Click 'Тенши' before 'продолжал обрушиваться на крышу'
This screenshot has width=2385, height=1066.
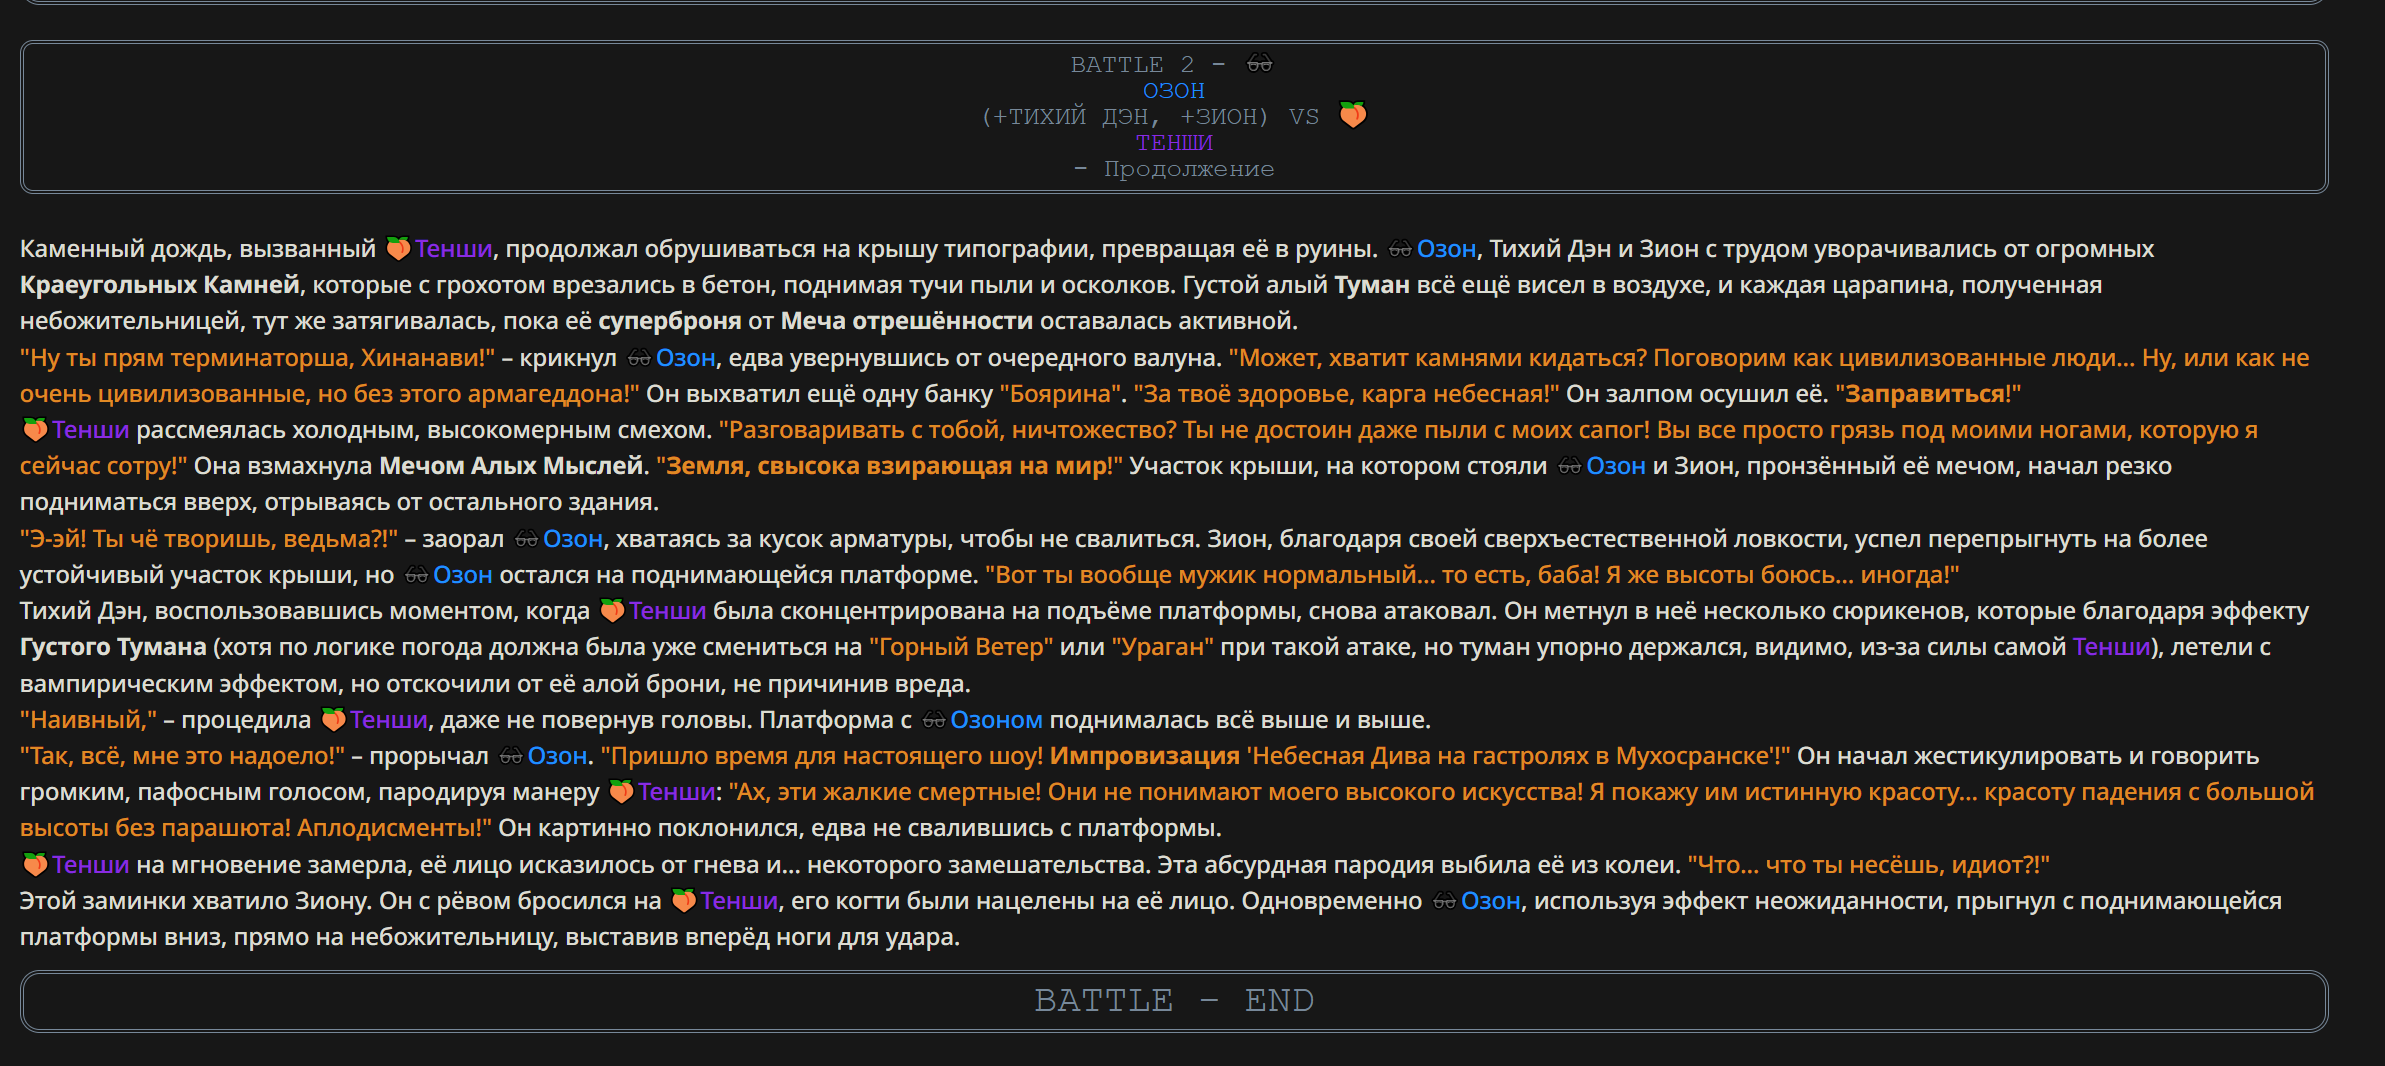point(453,249)
